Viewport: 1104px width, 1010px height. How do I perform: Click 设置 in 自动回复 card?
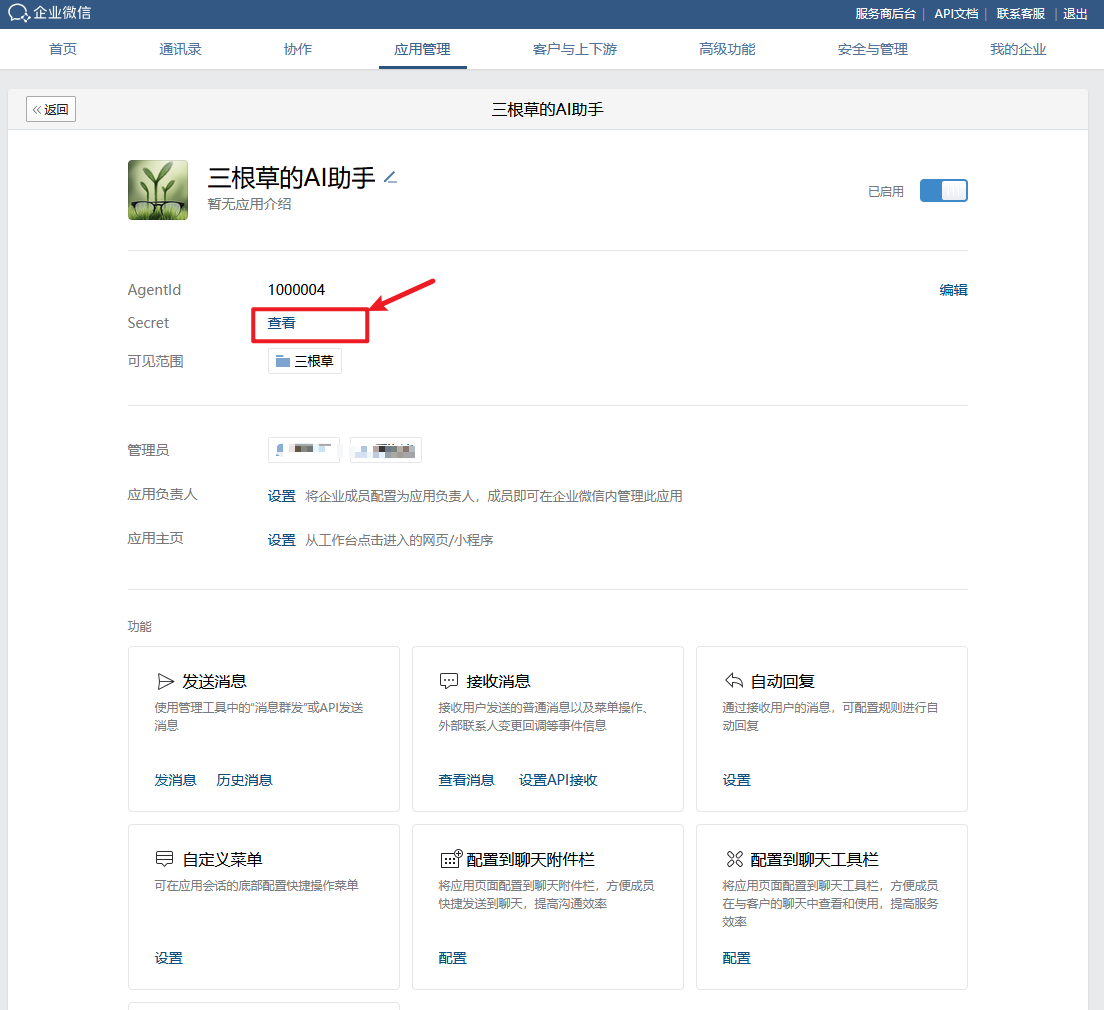point(736,780)
